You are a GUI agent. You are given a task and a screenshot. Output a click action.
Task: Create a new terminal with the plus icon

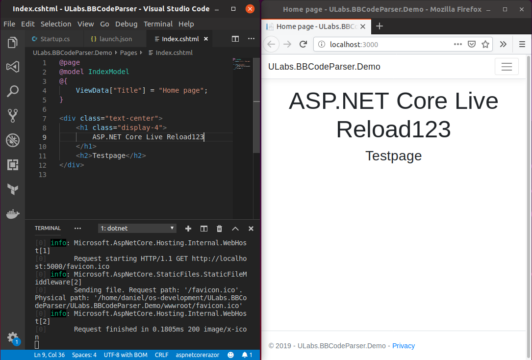[188, 229]
